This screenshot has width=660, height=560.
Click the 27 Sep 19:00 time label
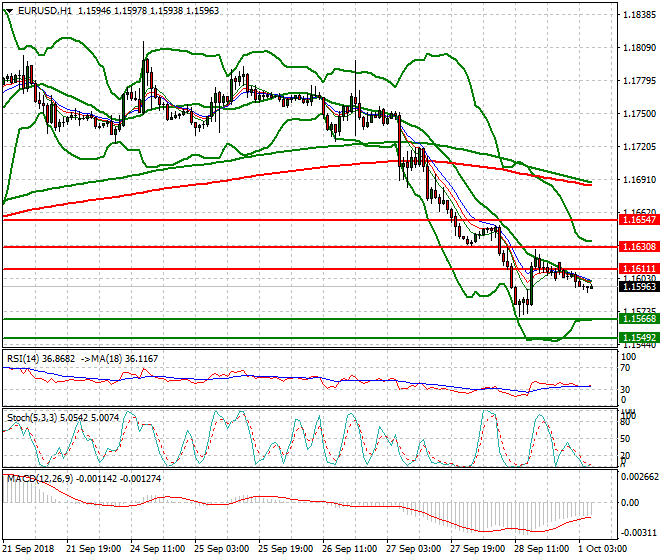click(477, 549)
